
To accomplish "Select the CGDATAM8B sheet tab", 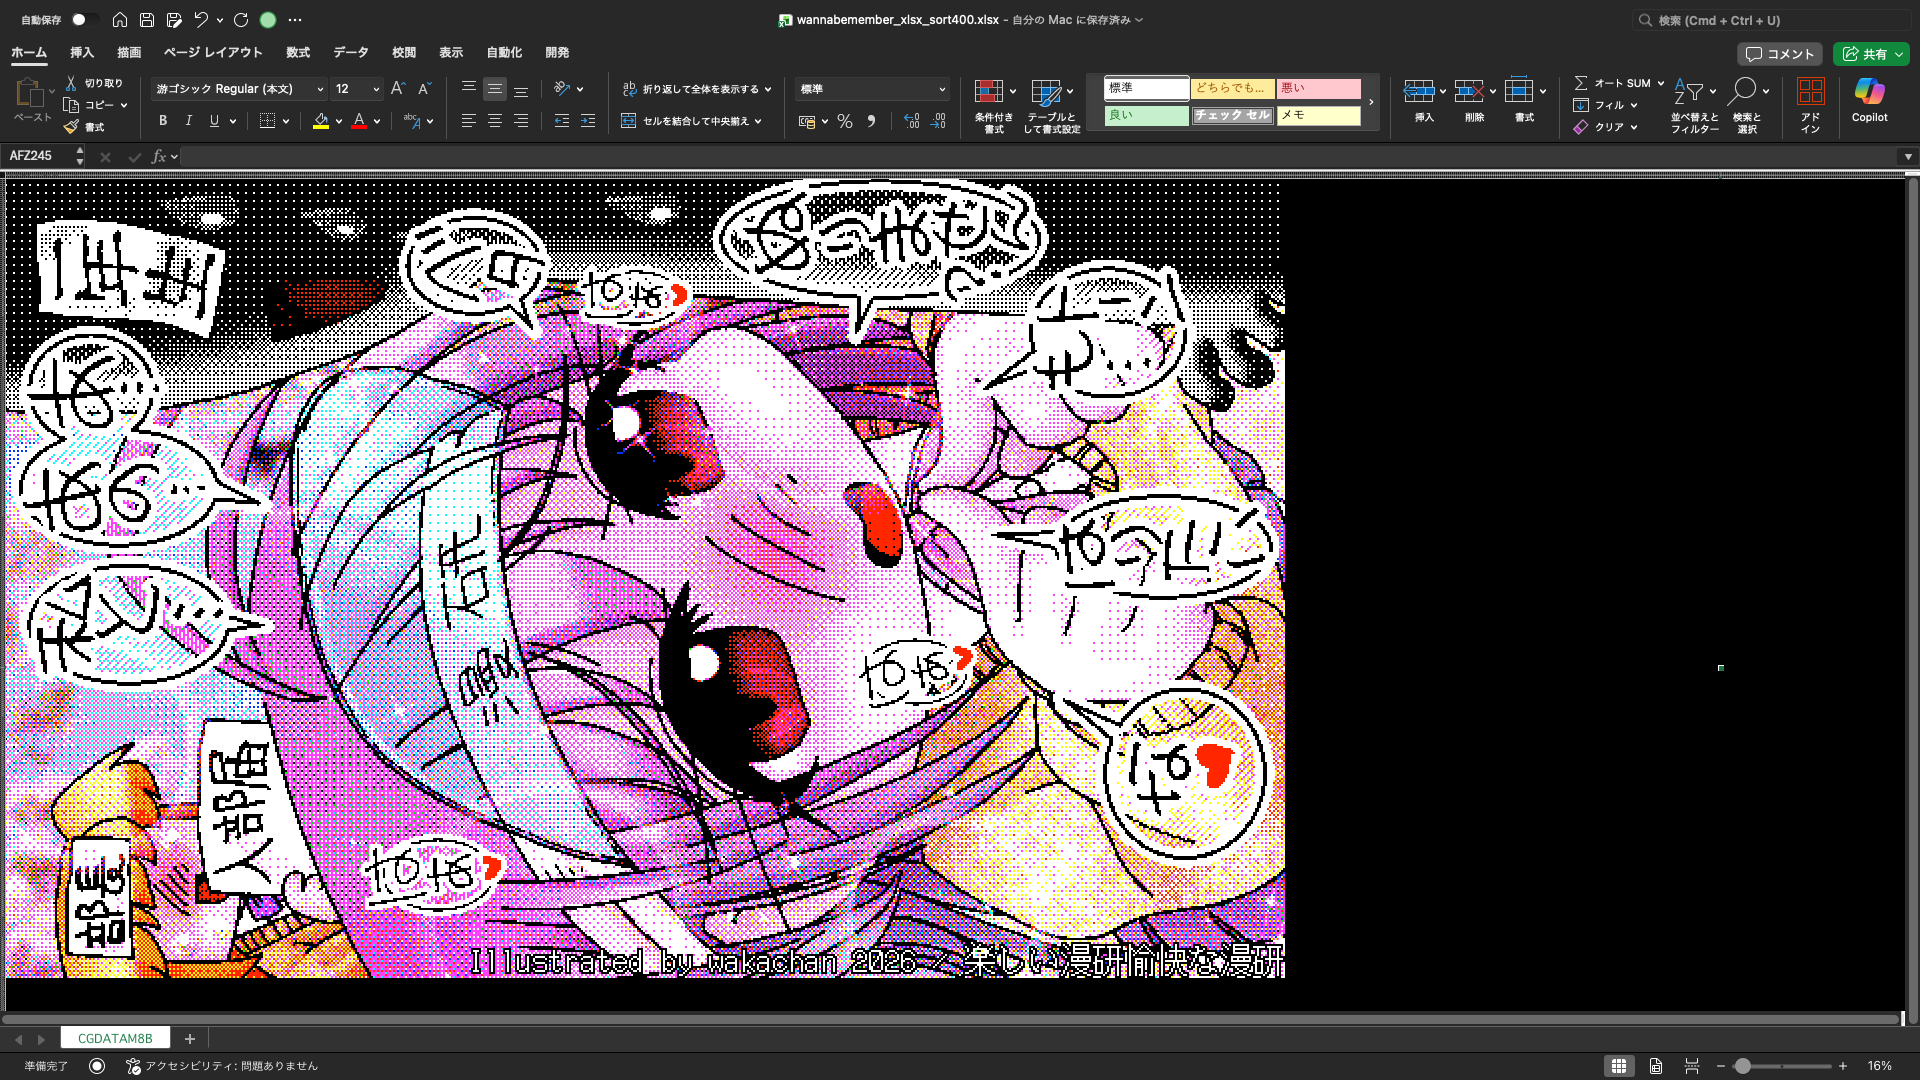I will coord(115,1038).
